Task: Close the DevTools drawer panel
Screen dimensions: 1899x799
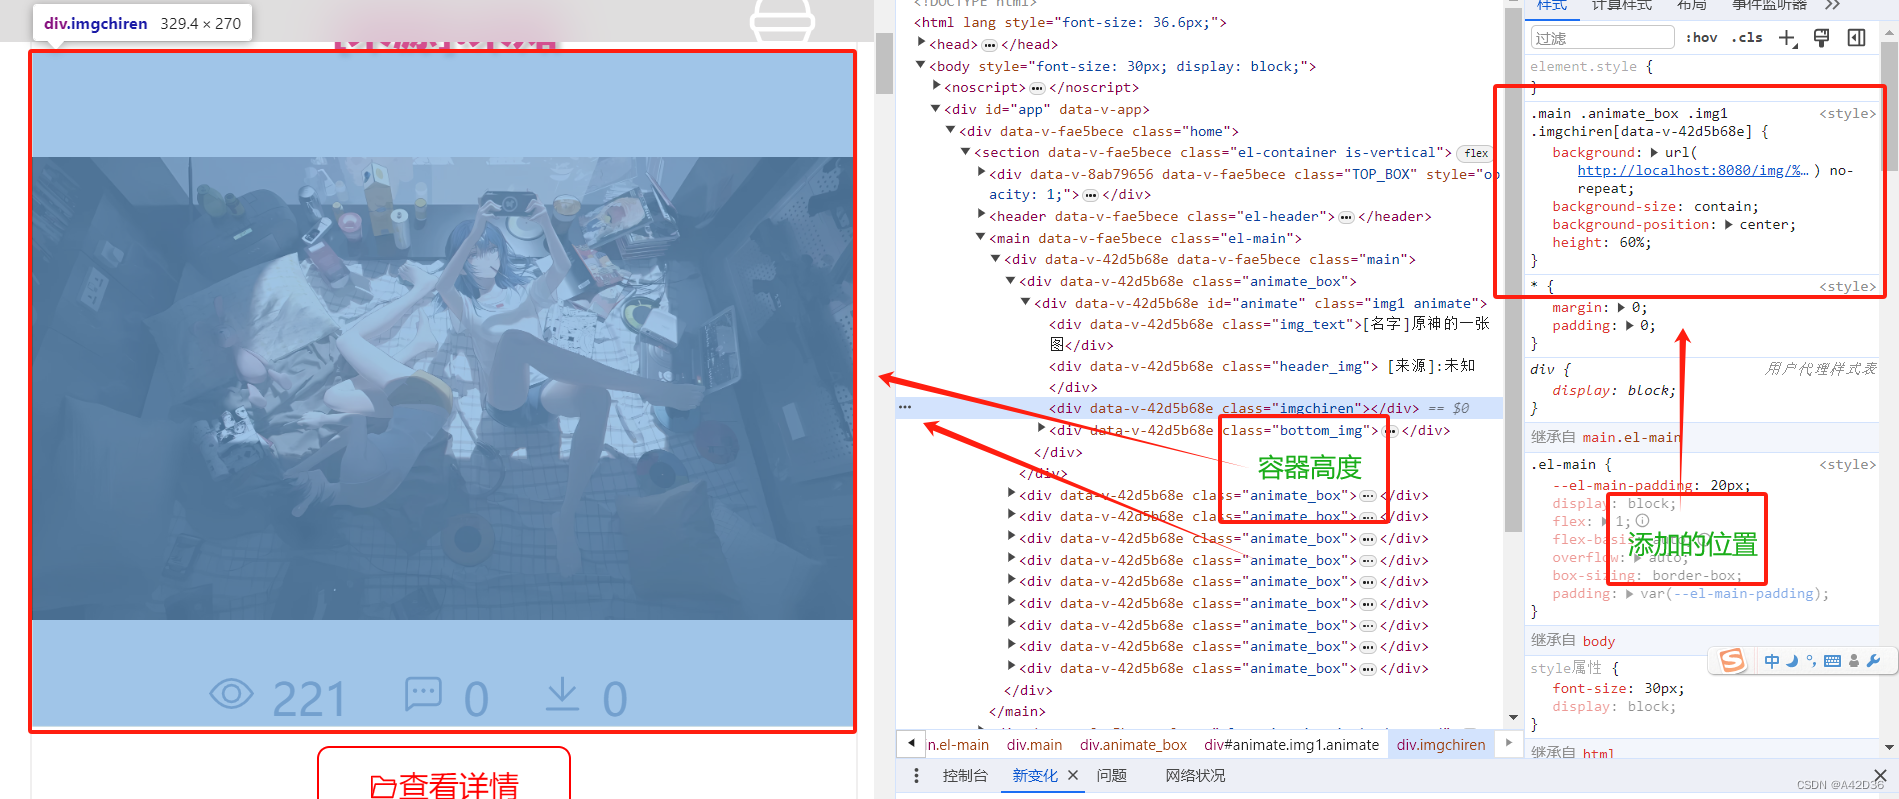Action: (1880, 775)
